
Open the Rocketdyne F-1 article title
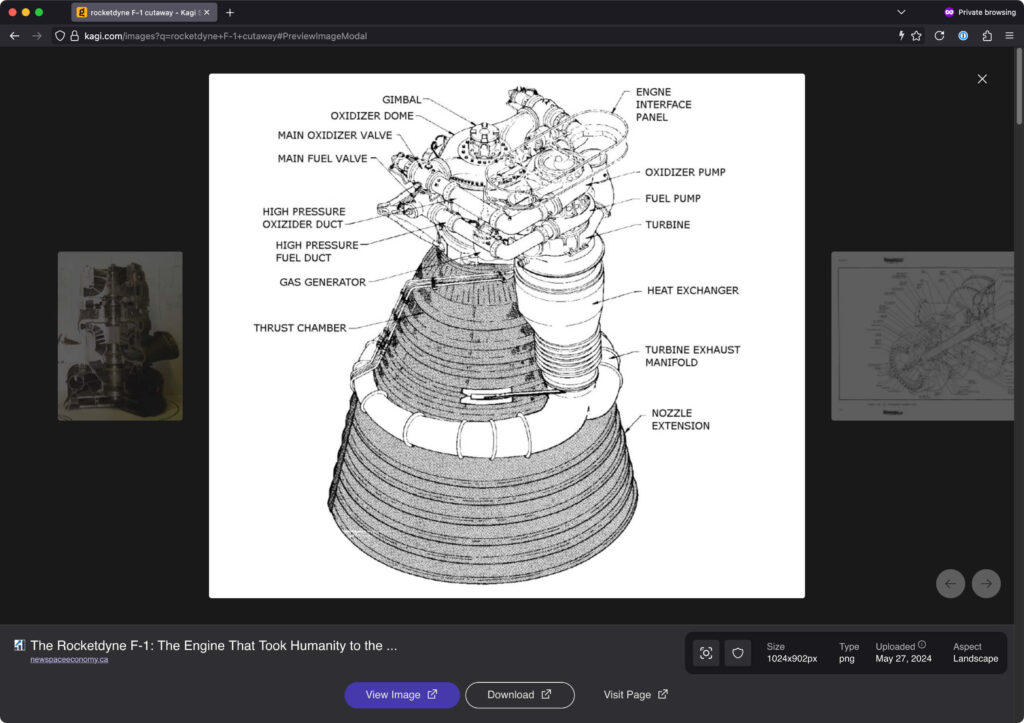point(214,645)
